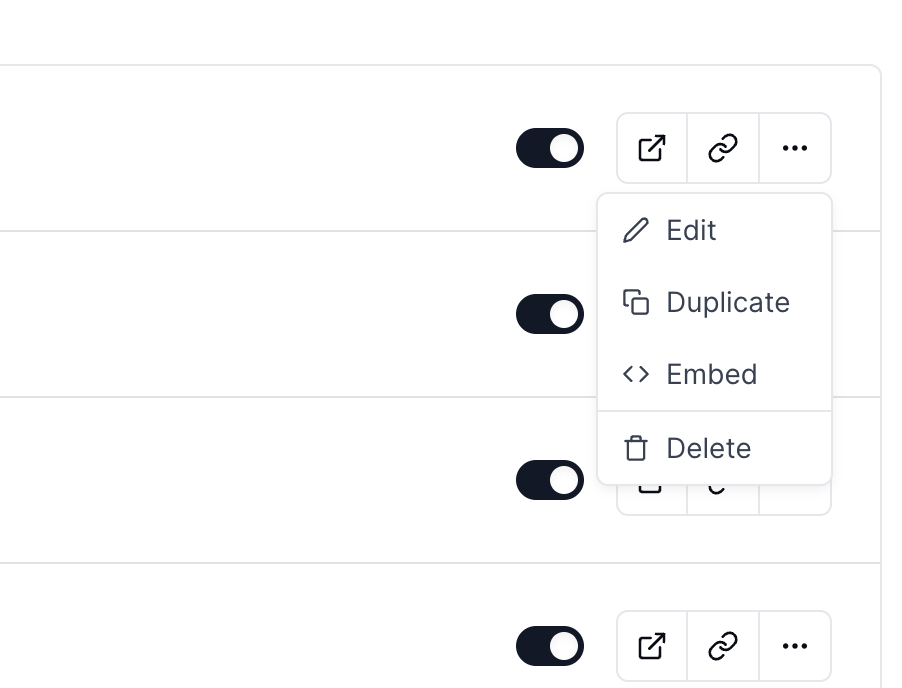Copy the link using top row link icon
The image size is (902, 688).
click(x=722, y=148)
